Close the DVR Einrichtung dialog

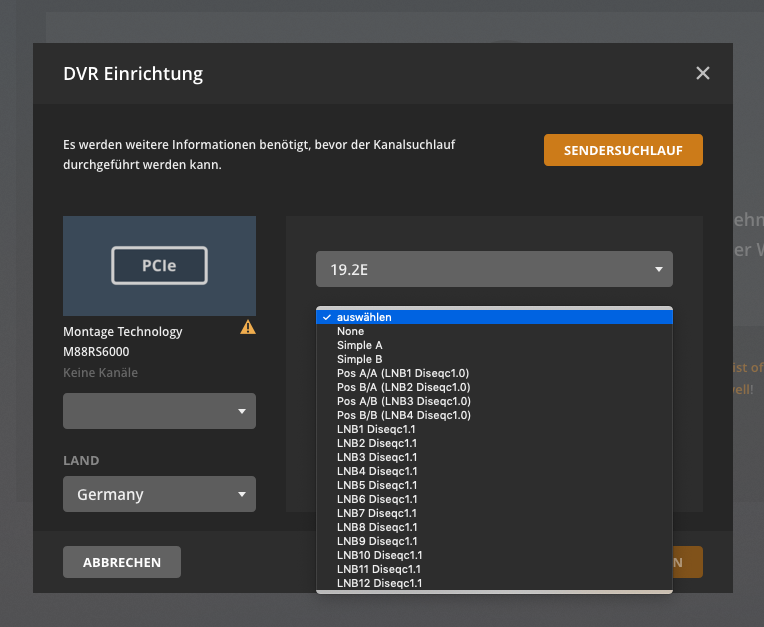[x=703, y=73]
